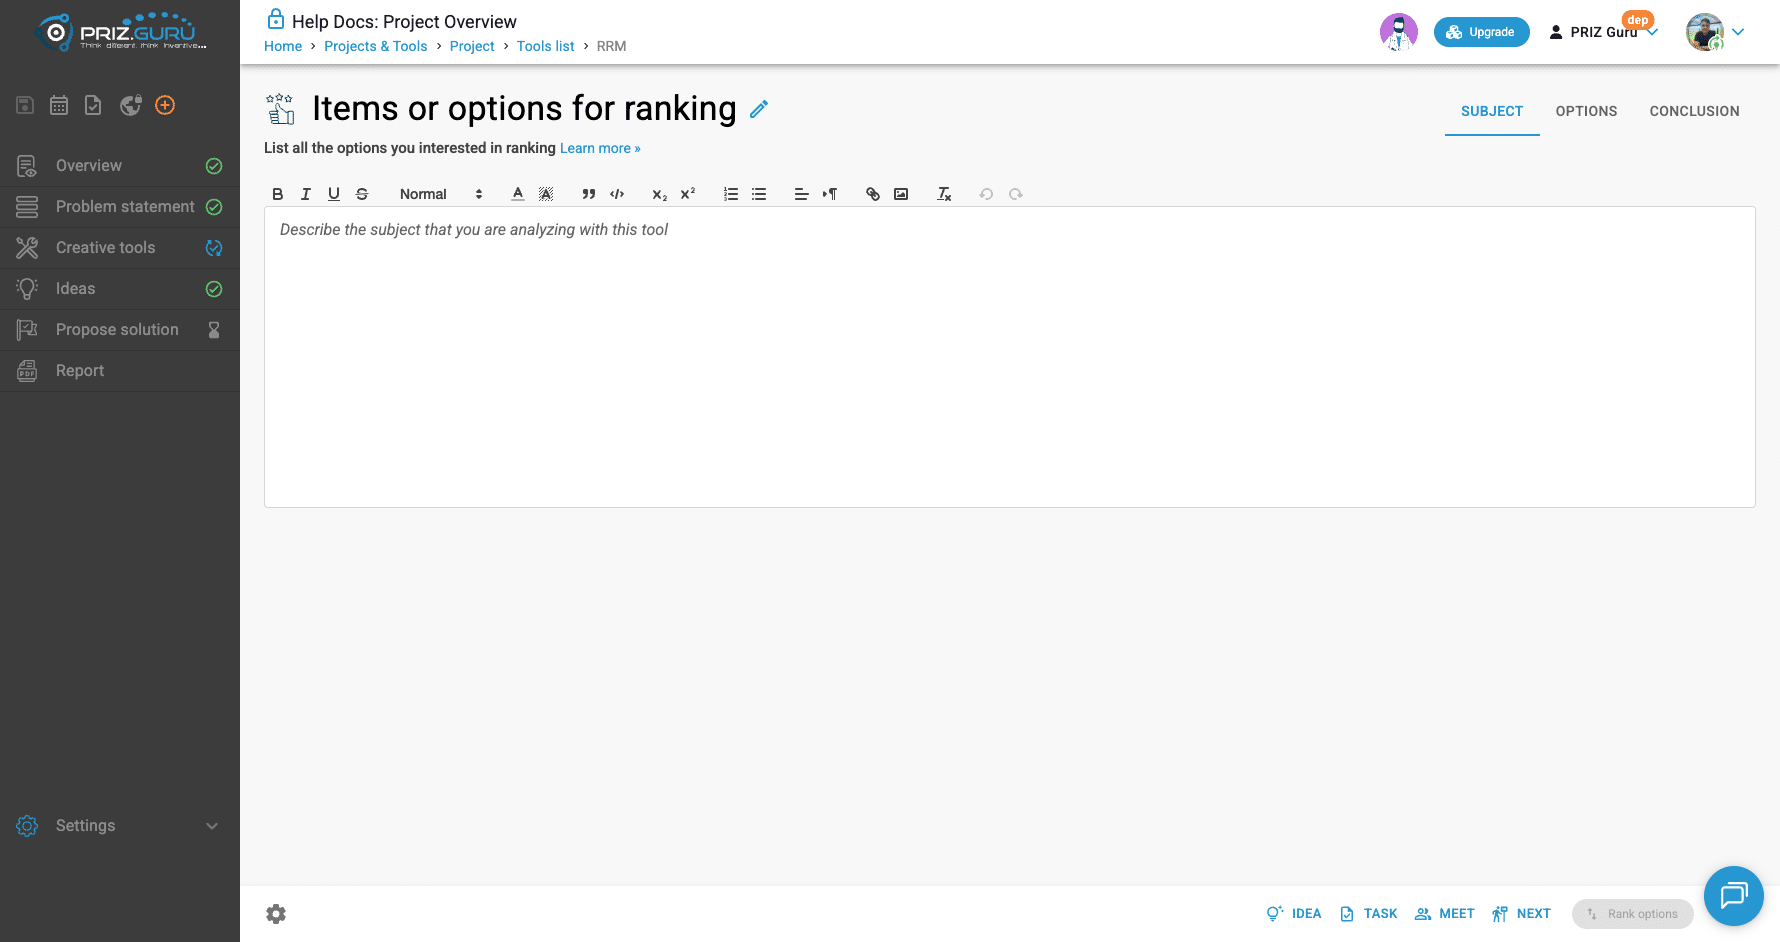The image size is (1780, 942).
Task: Expand the Settings section
Action: [120, 825]
